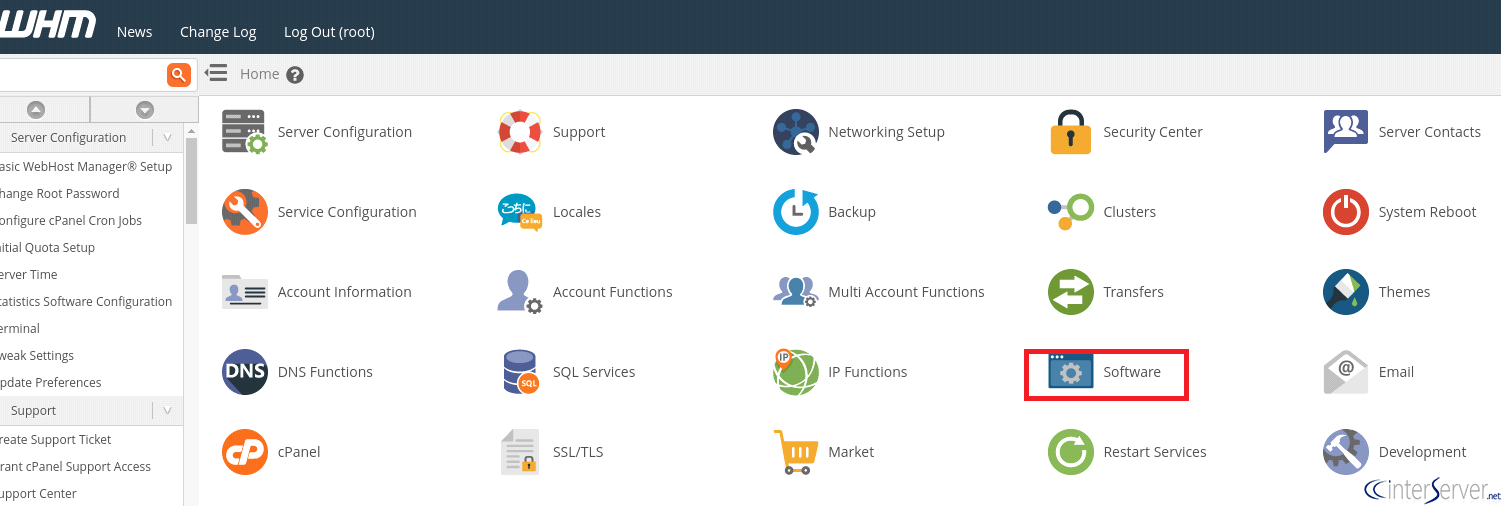
Task: Collapse sidebar using the menu toggle icon
Action: (215, 73)
